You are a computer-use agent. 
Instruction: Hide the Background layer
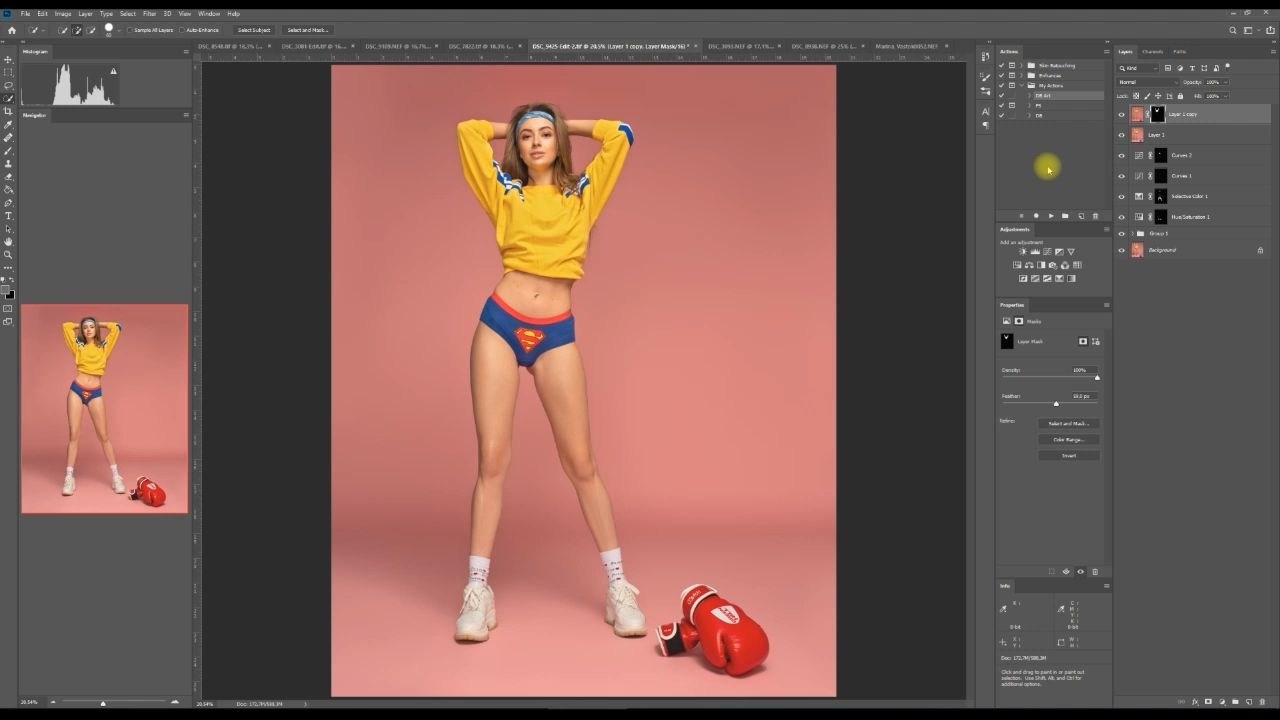(1121, 250)
